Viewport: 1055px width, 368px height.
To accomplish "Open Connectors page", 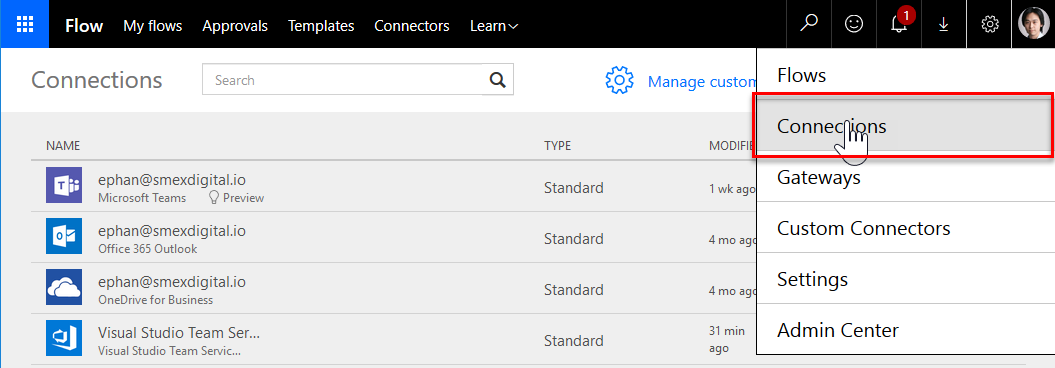I will pyautogui.click(x=412, y=26).
